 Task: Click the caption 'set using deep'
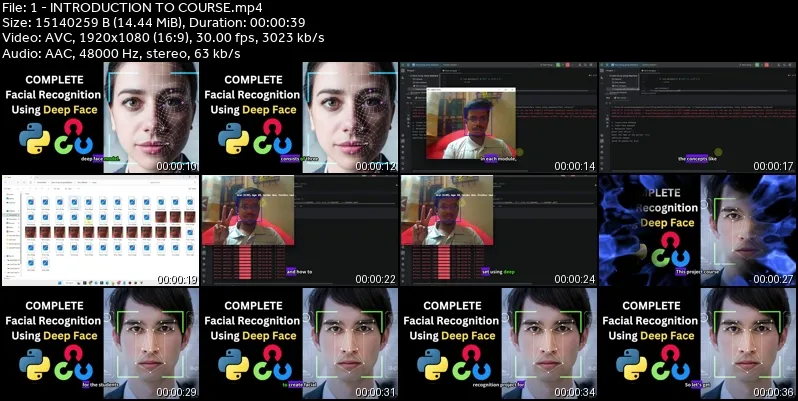[498, 272]
